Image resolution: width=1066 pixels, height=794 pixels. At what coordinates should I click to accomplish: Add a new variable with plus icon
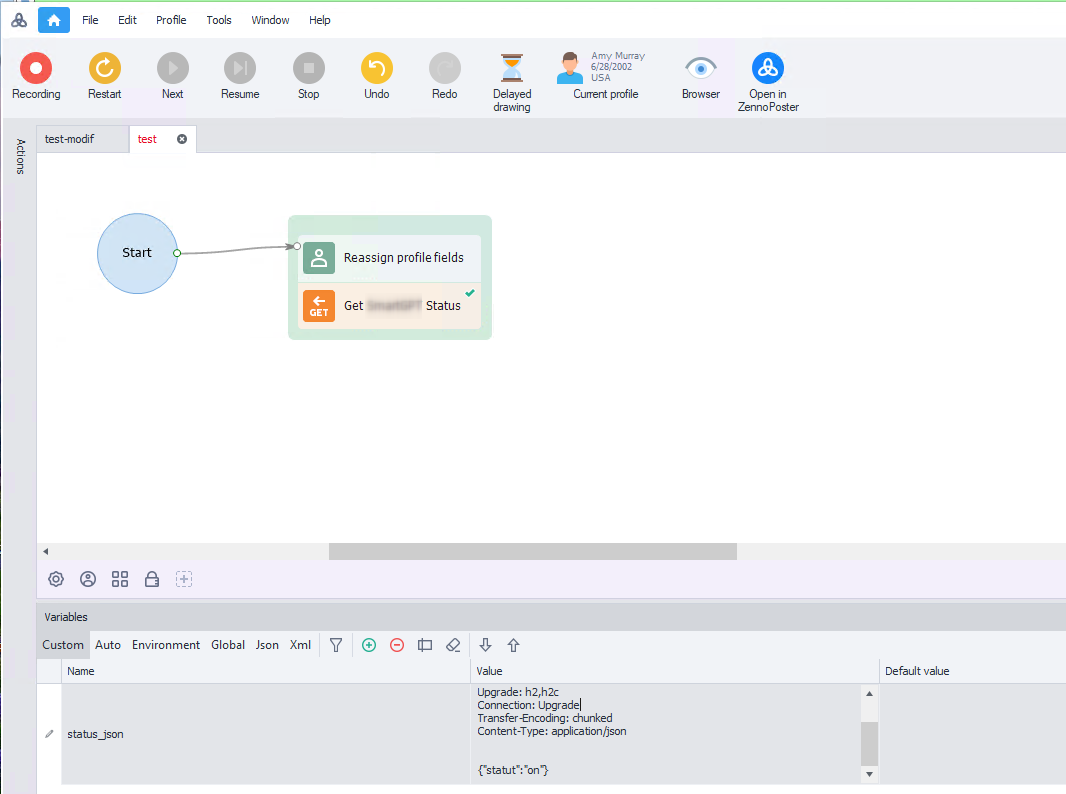(369, 645)
